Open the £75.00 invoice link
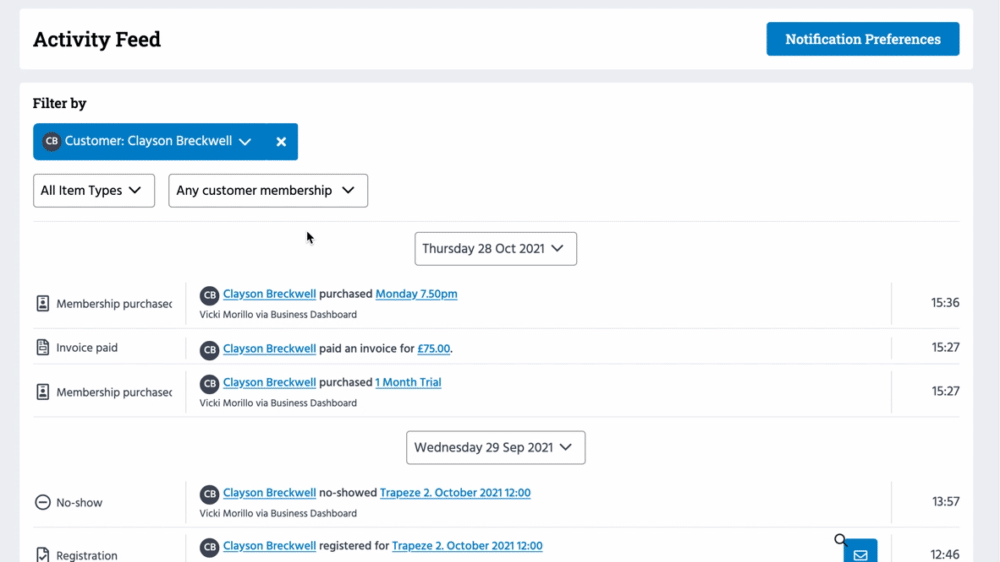The height and width of the screenshot is (562, 1000). [433, 349]
